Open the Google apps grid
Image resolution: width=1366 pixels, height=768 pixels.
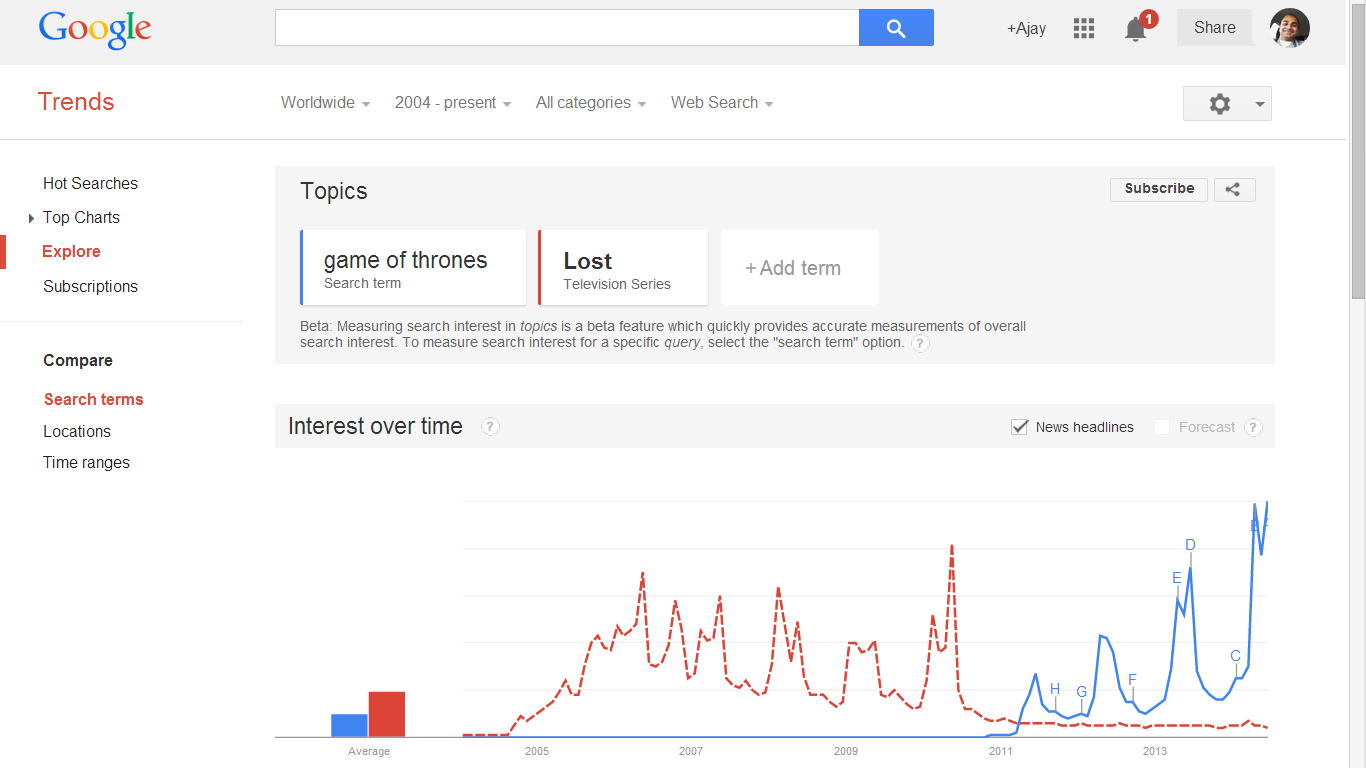click(1084, 28)
